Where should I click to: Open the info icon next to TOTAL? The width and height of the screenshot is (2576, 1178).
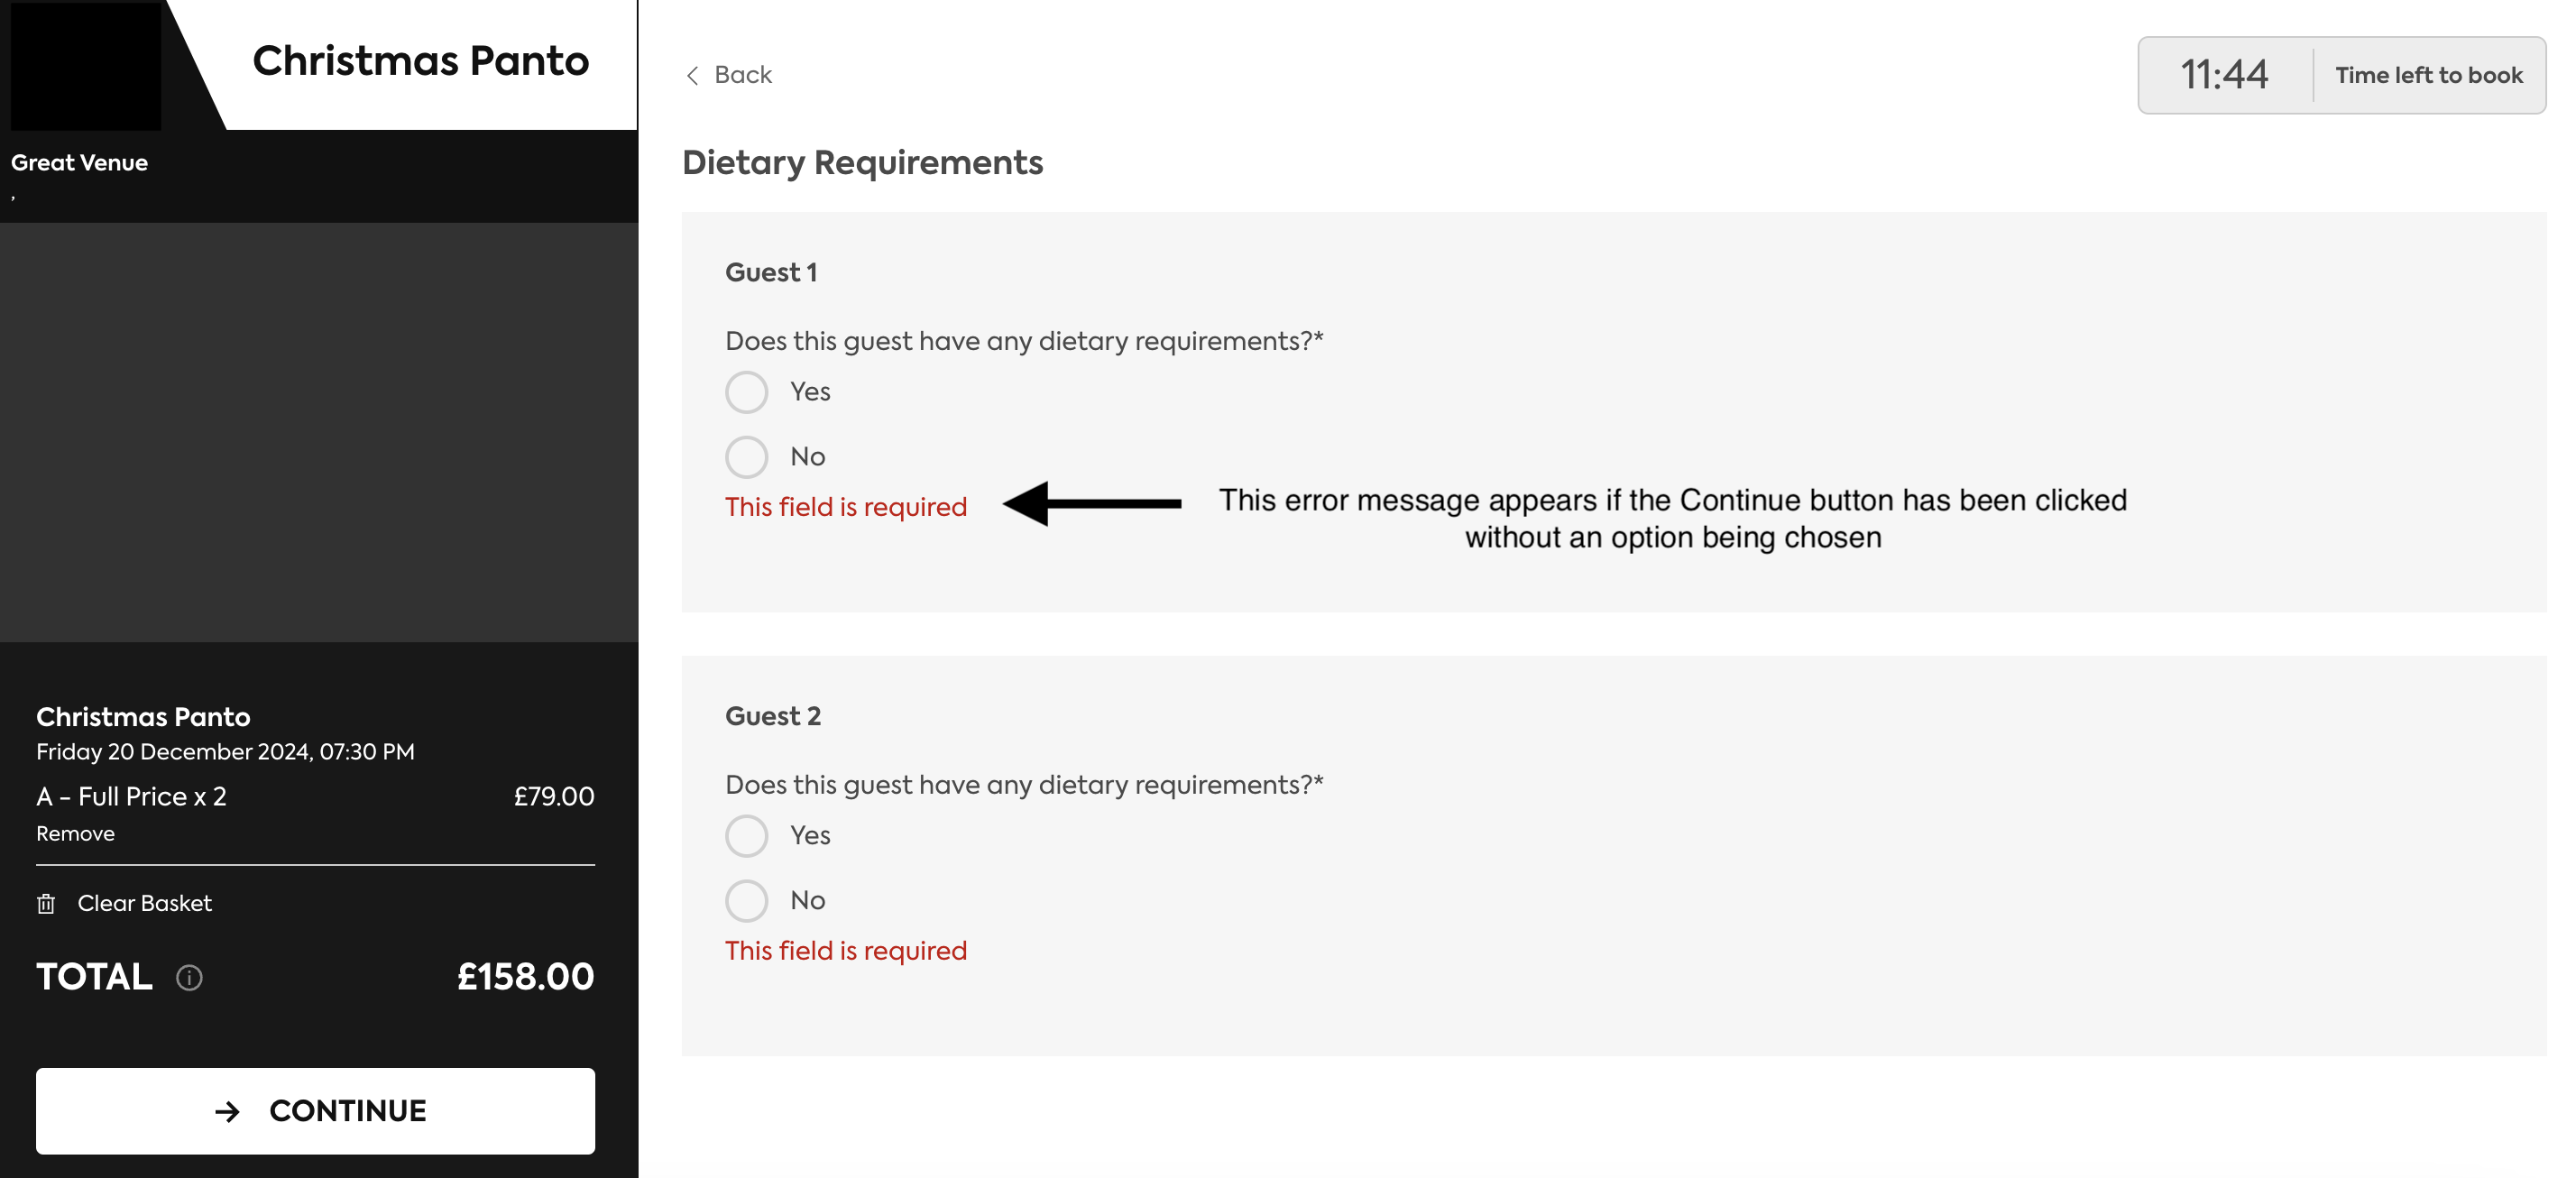189,977
